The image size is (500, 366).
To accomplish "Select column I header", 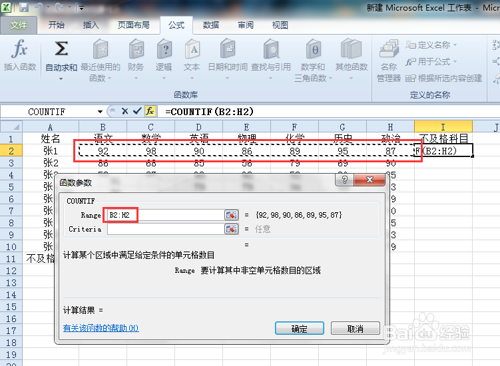I will pos(443,127).
